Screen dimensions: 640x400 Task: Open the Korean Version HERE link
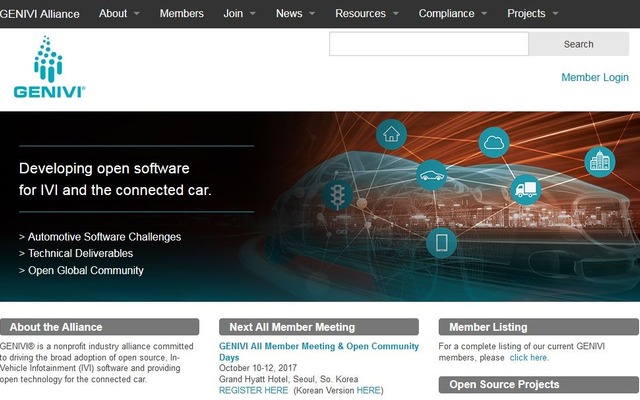(369, 390)
